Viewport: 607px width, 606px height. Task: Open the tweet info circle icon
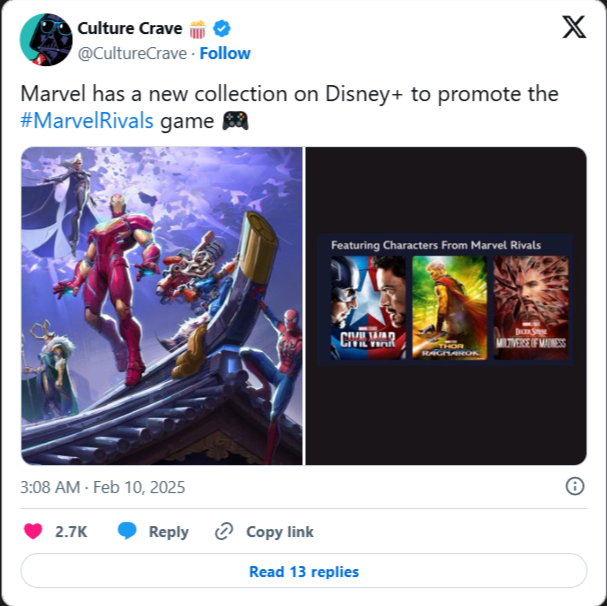(x=574, y=486)
